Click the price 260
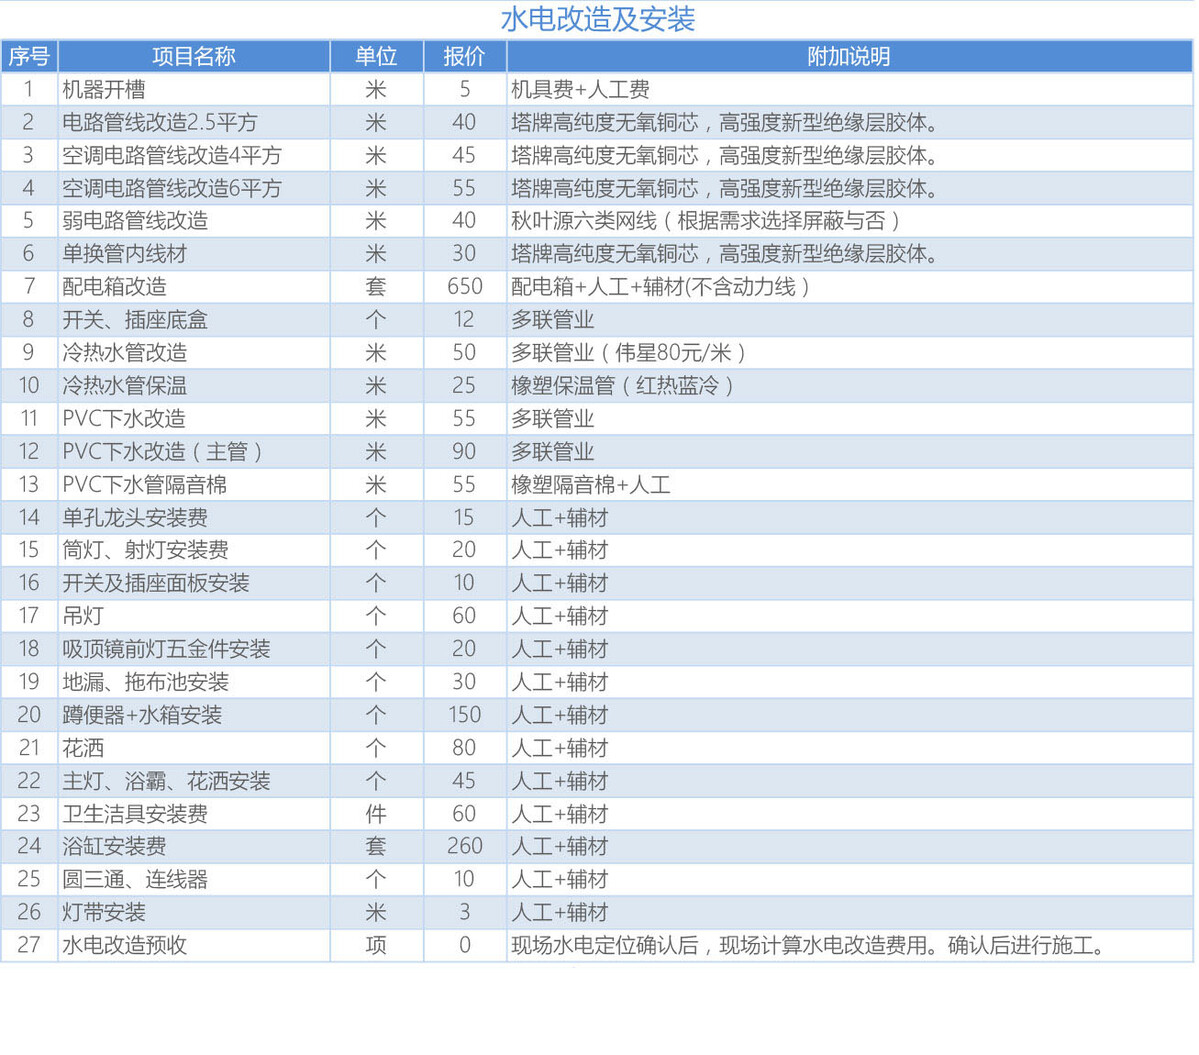 click(x=464, y=846)
